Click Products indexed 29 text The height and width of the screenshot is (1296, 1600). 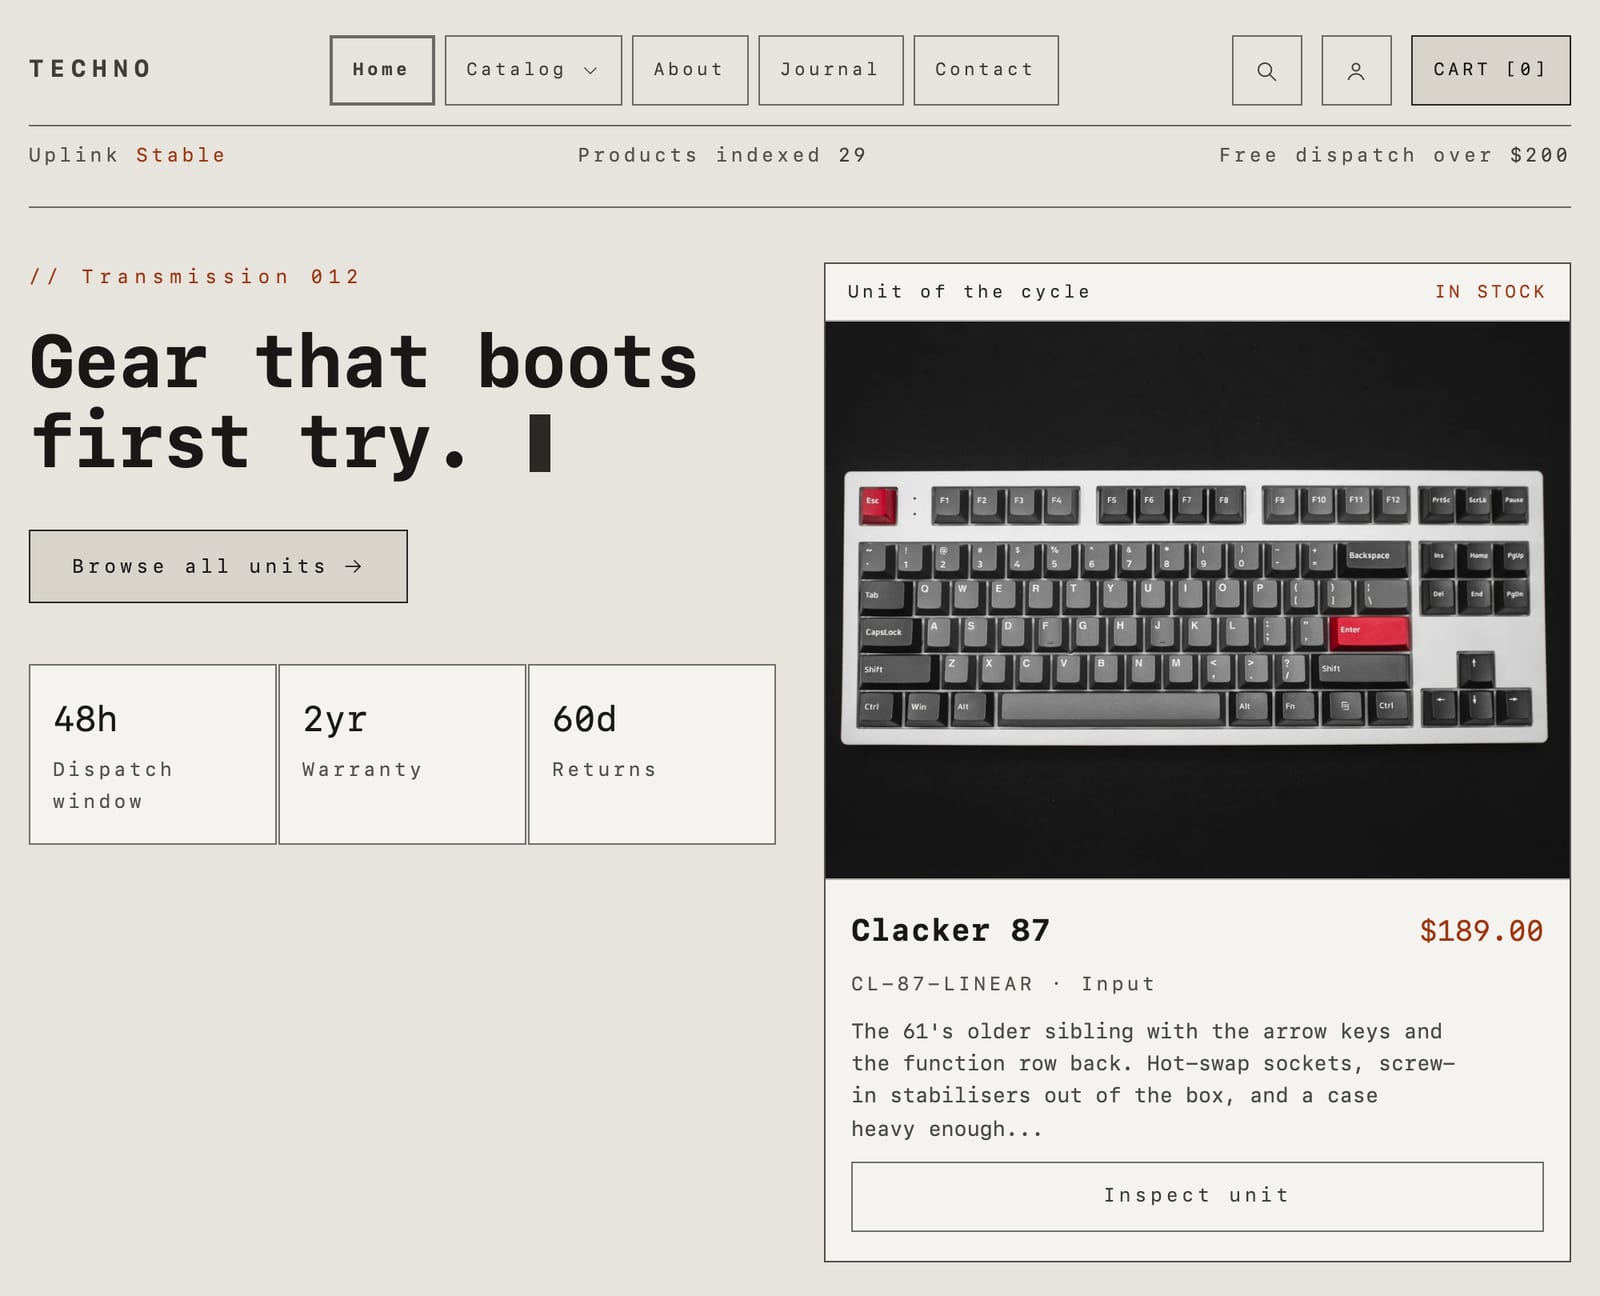pyautogui.click(x=722, y=155)
